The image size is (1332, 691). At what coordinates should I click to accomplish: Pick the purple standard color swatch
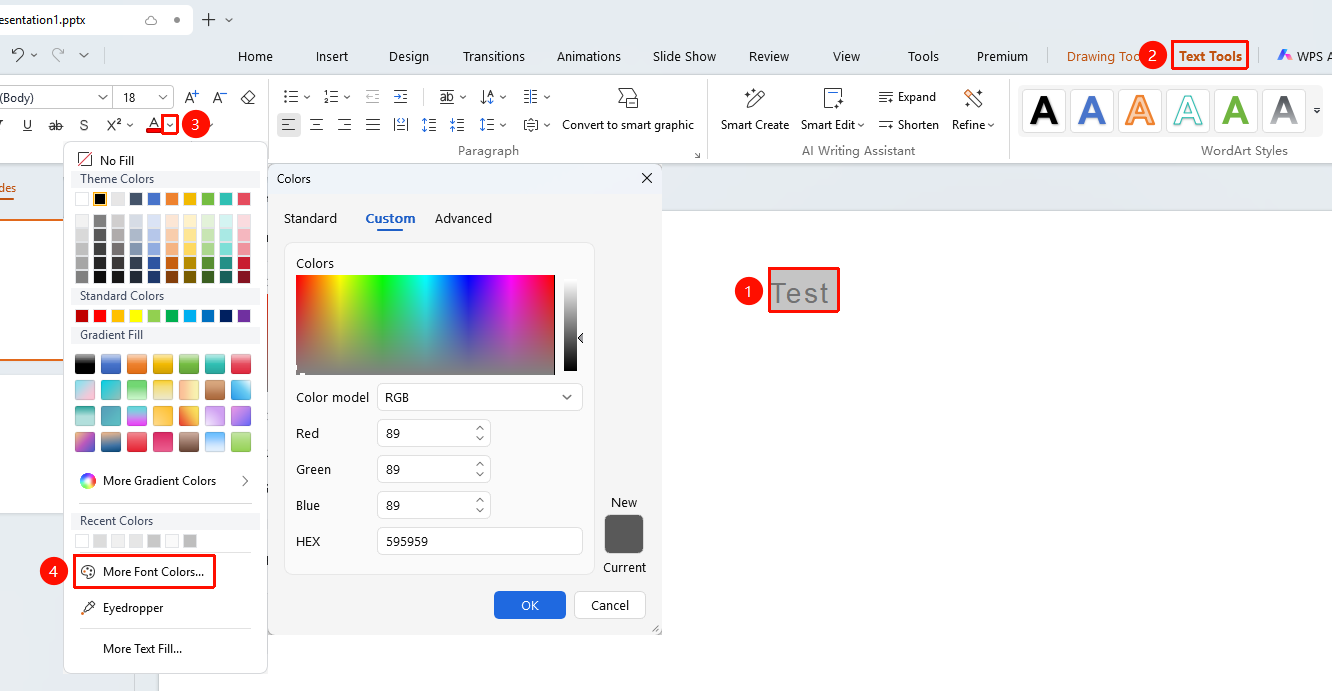point(244,316)
